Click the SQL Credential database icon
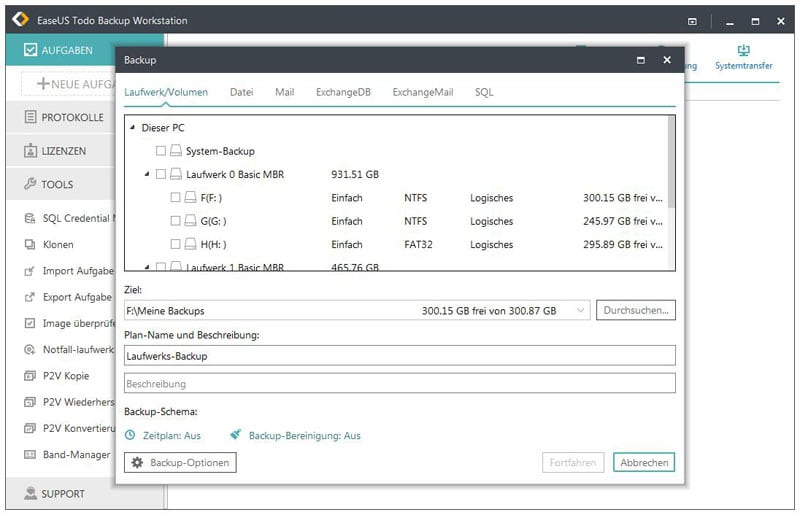The width and height of the screenshot is (800, 515). [30, 218]
